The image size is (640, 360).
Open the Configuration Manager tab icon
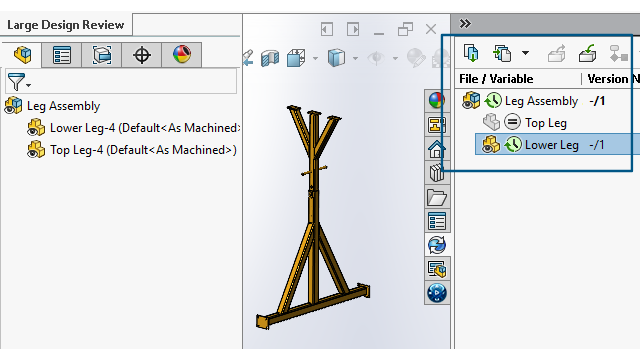coord(102,55)
